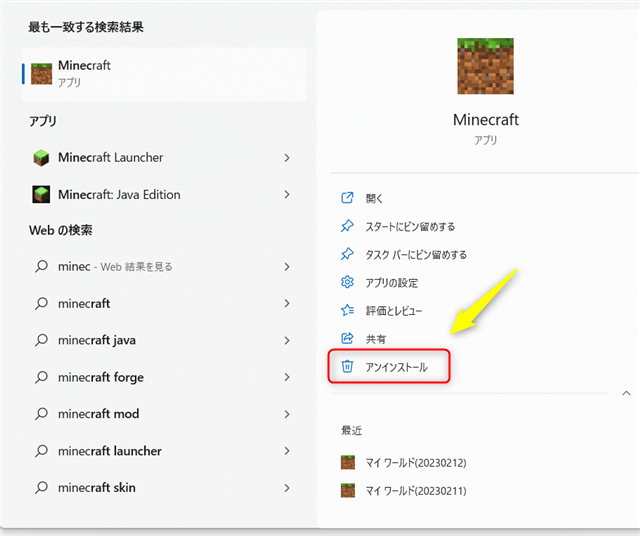
Task: Click the share icon next to 共有
Action: click(x=348, y=339)
